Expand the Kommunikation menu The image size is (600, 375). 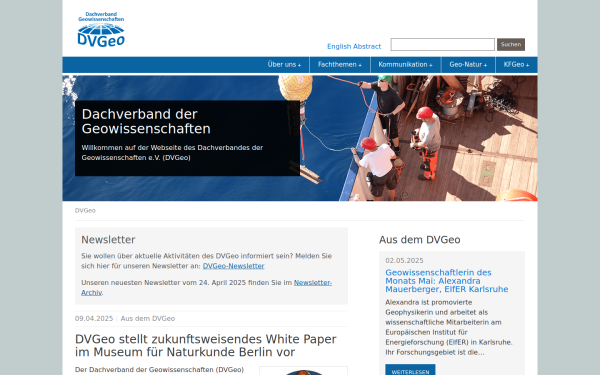click(406, 65)
